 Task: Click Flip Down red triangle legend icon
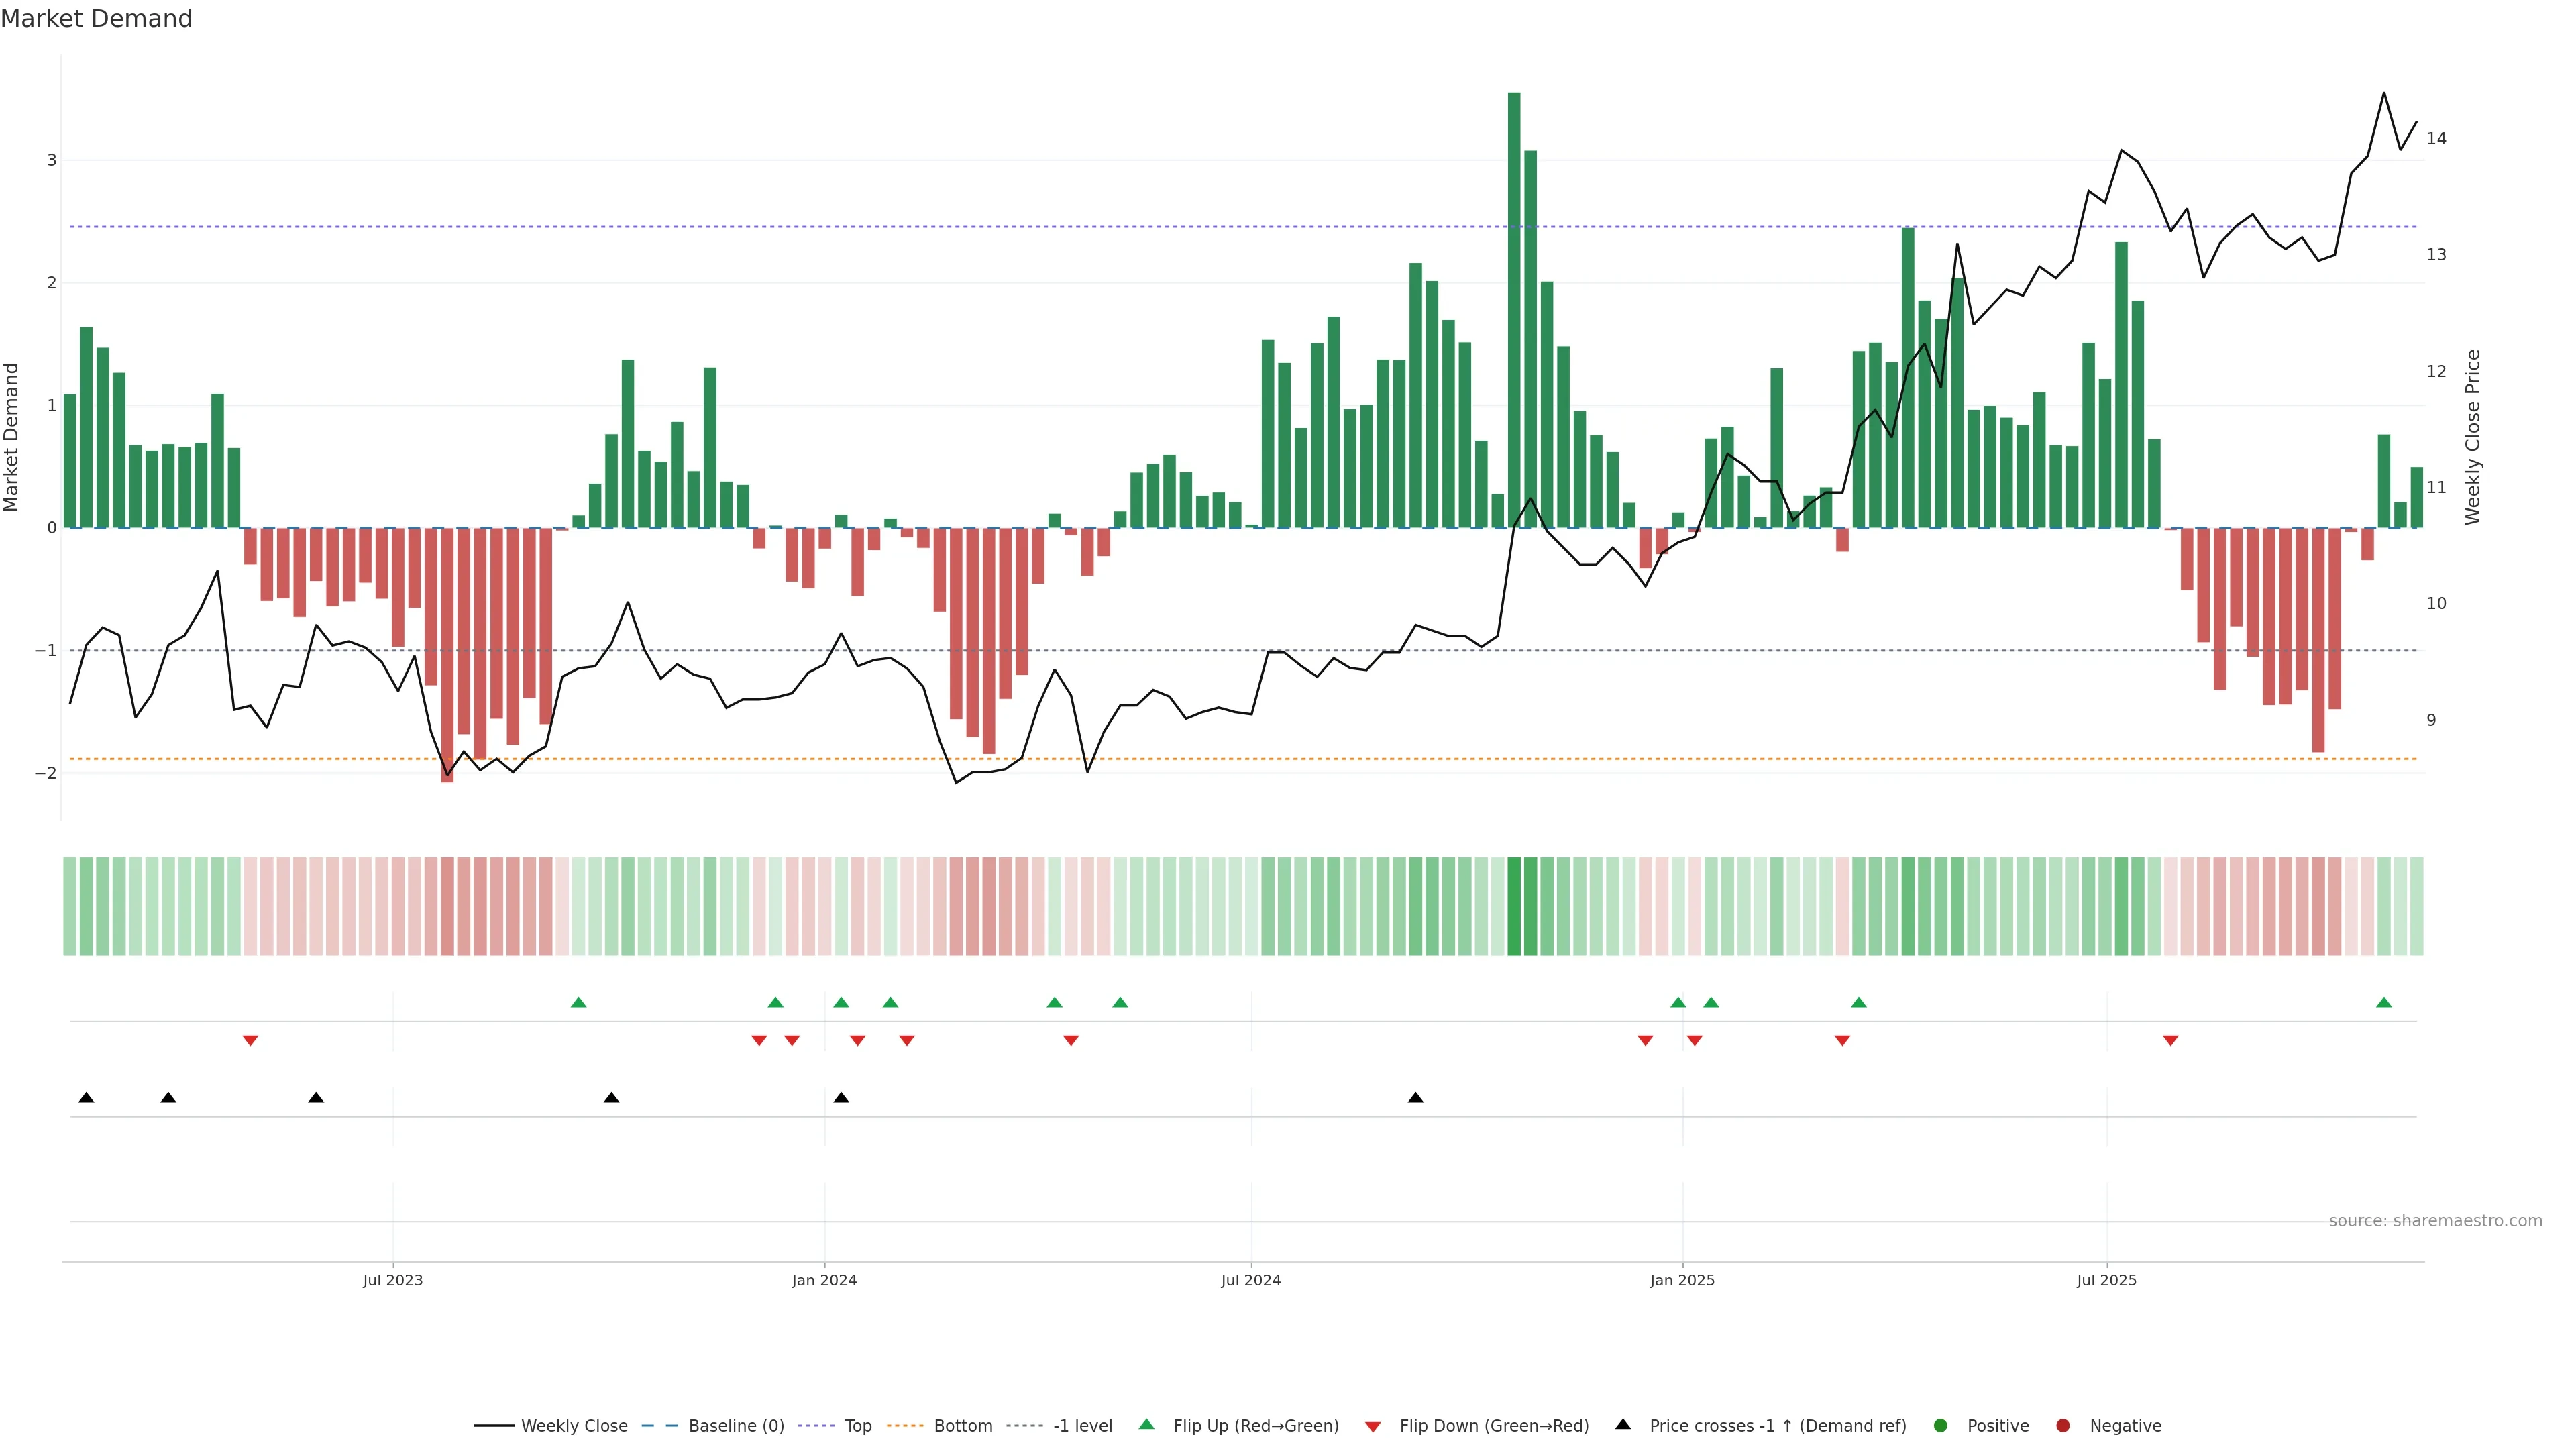coord(1373,1427)
